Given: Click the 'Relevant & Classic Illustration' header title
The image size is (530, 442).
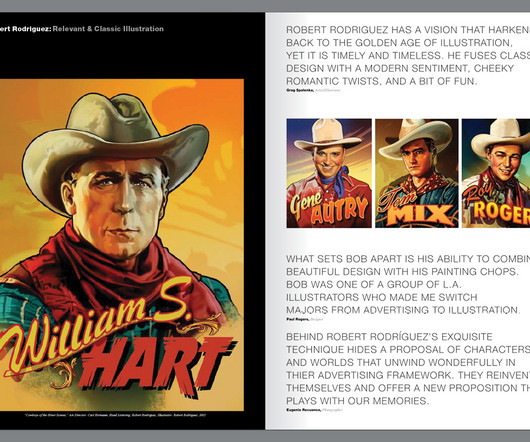Looking at the screenshot, I should pos(108,29).
